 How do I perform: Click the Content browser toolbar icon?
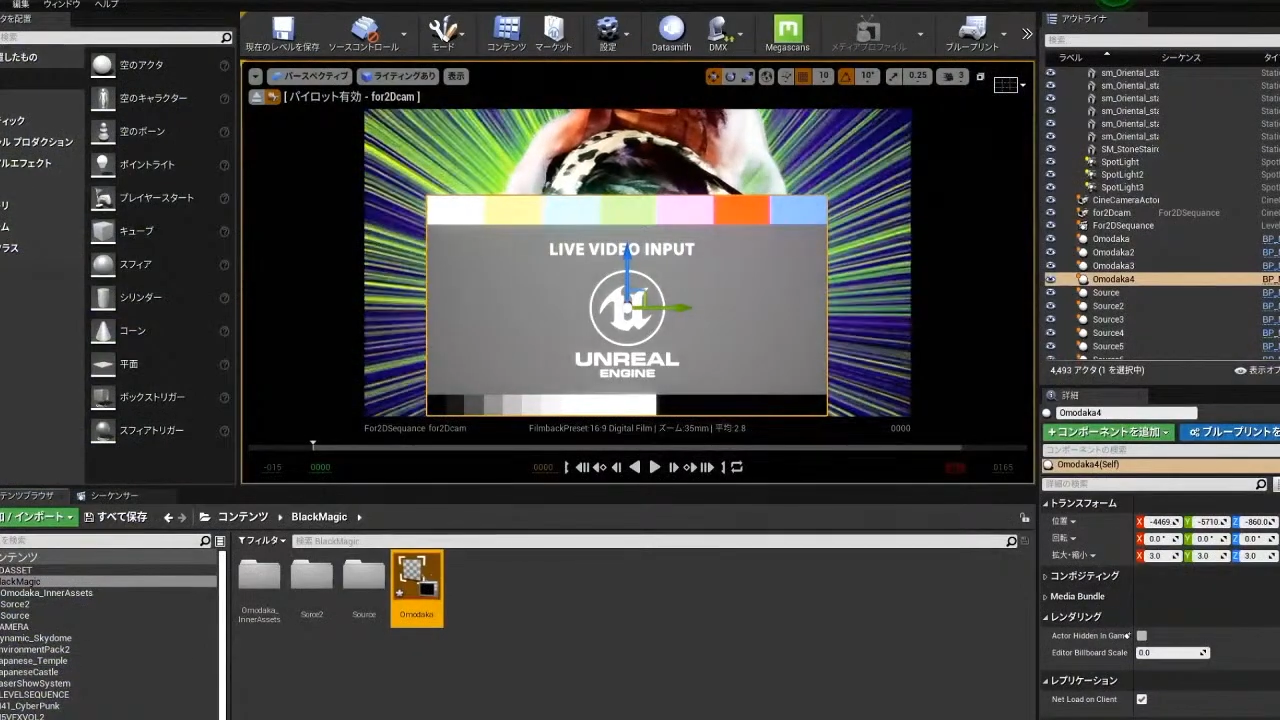coord(506,30)
